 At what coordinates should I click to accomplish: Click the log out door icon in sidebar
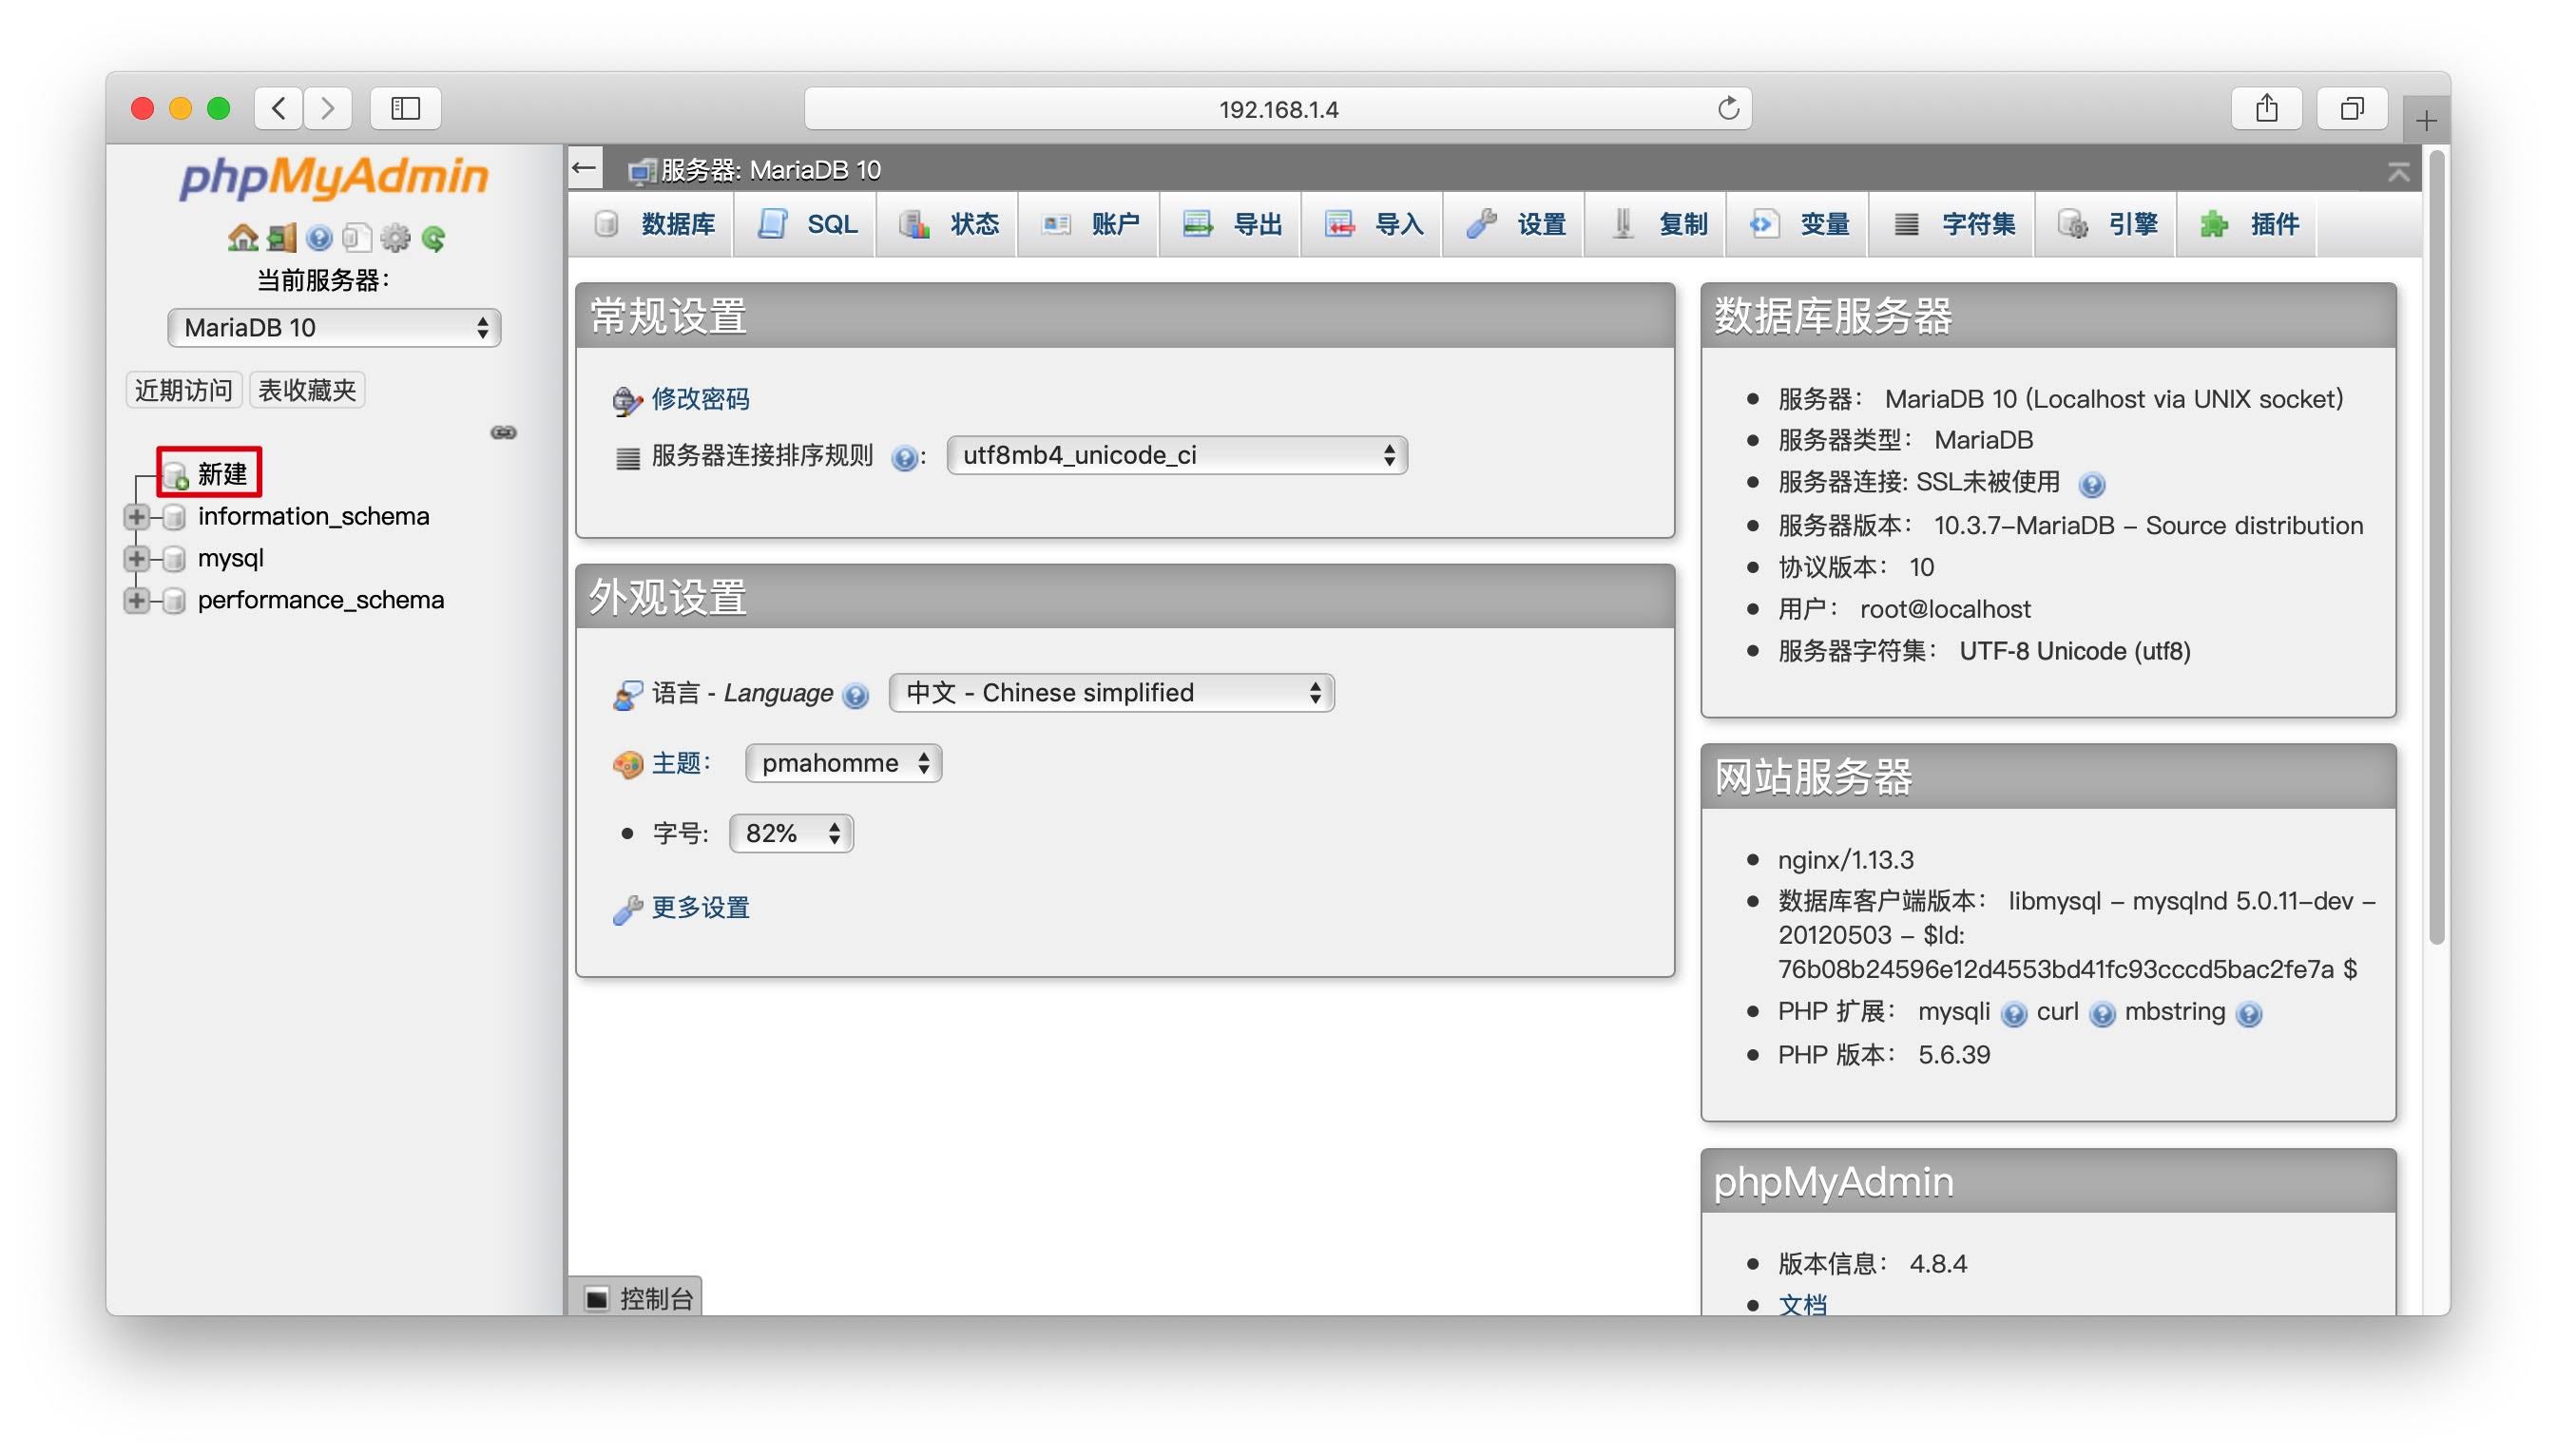click(x=281, y=237)
